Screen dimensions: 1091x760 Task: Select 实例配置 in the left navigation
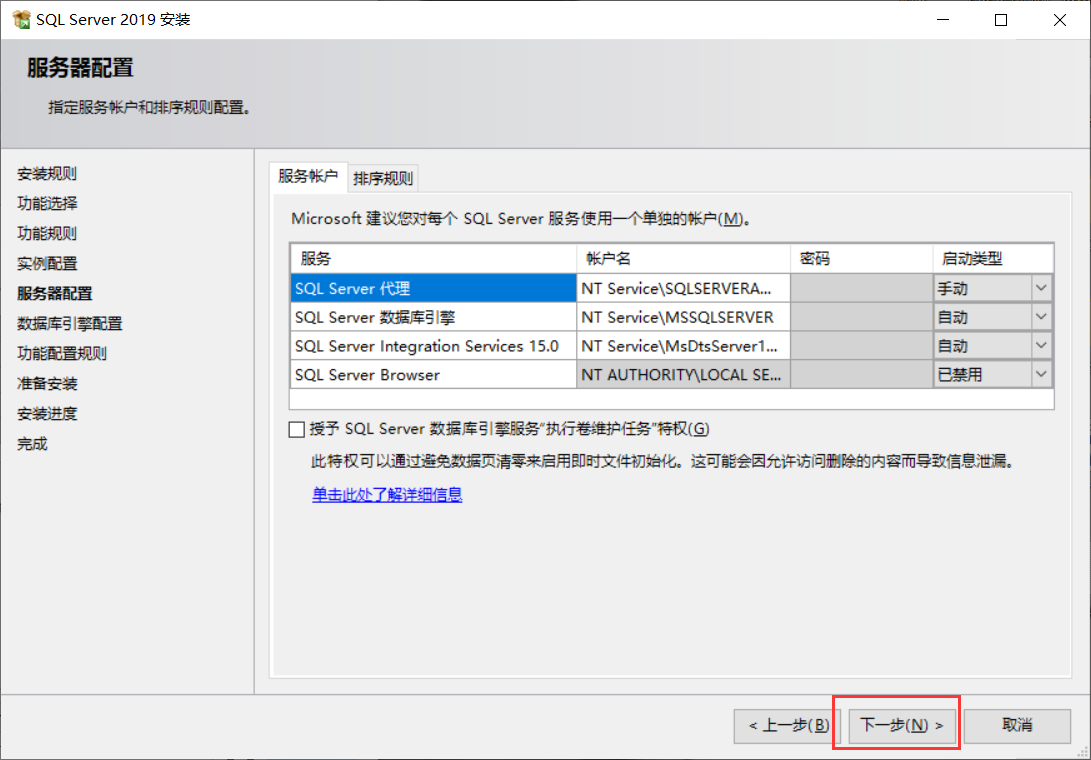[46, 263]
